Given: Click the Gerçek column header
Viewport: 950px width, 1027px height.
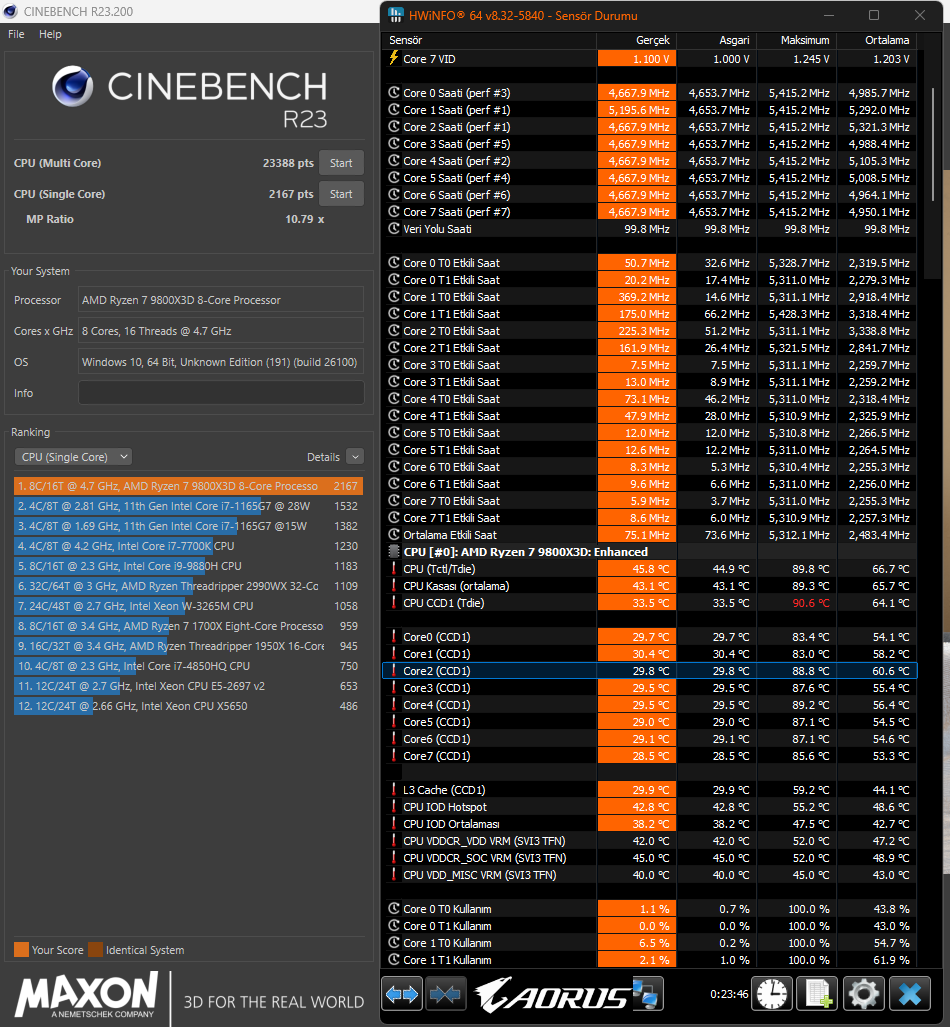Looking at the screenshot, I should coord(637,40).
